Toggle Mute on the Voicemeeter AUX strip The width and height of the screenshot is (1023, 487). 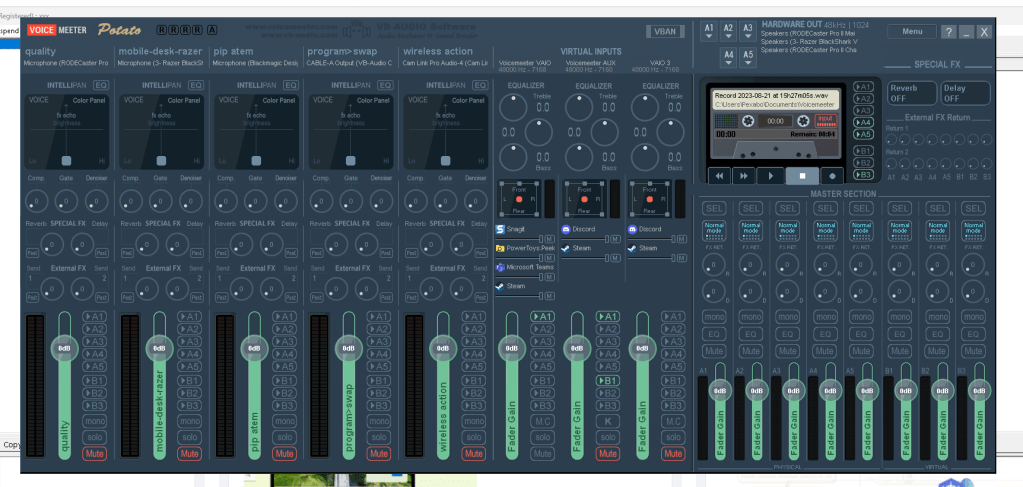click(x=607, y=453)
